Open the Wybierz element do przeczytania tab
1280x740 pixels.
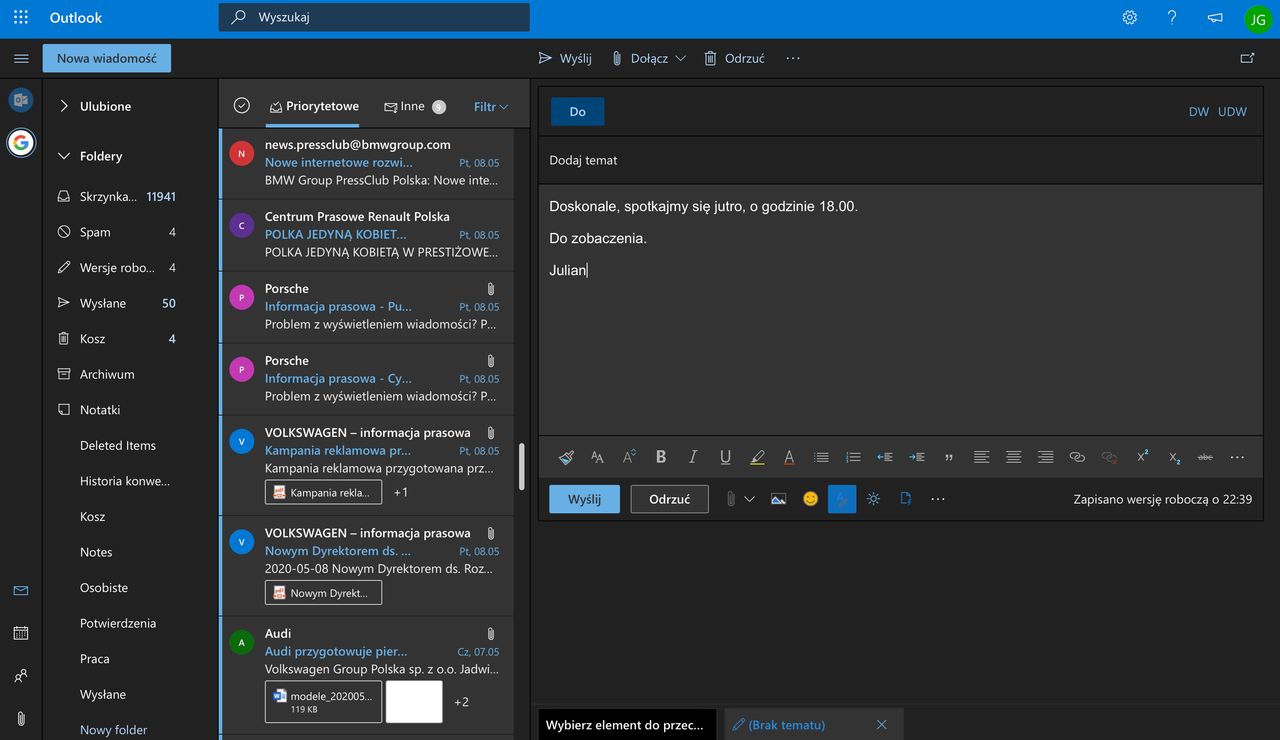pos(628,725)
